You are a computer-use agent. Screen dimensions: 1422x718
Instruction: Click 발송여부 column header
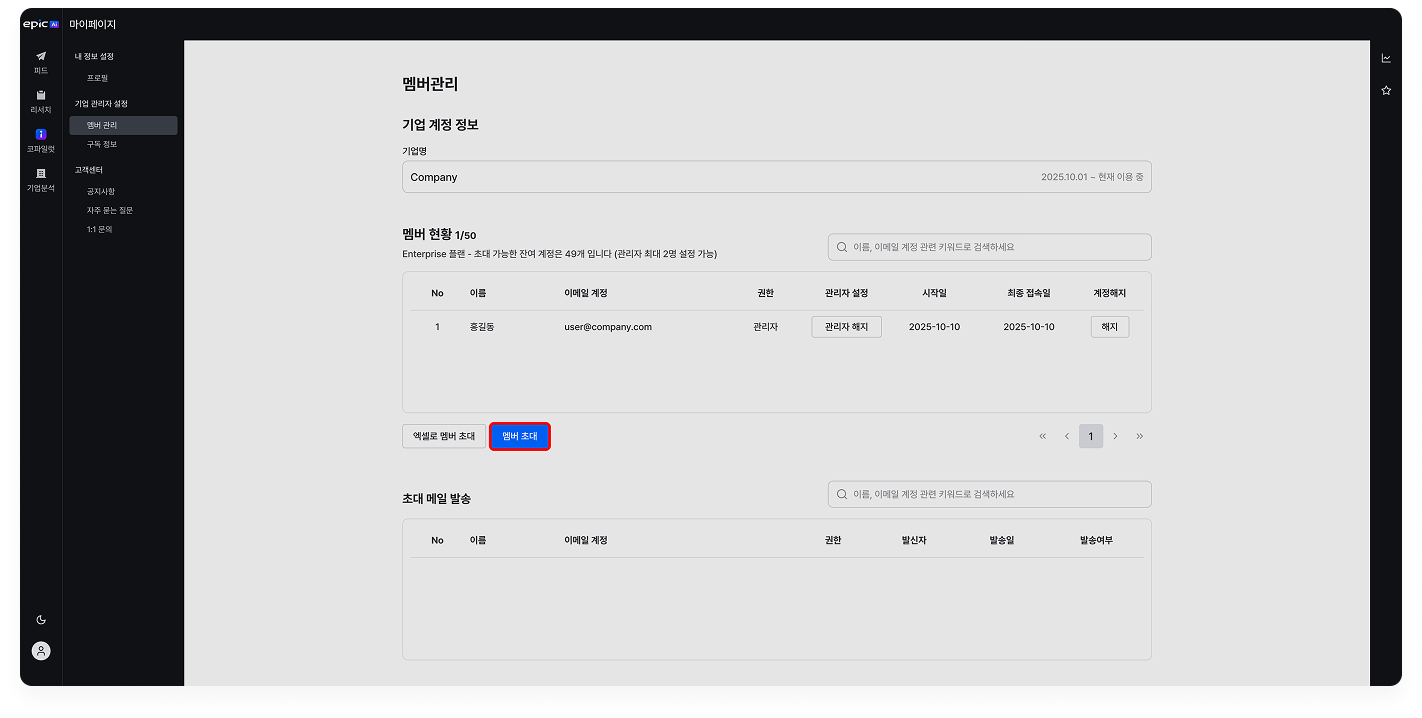click(1096, 540)
